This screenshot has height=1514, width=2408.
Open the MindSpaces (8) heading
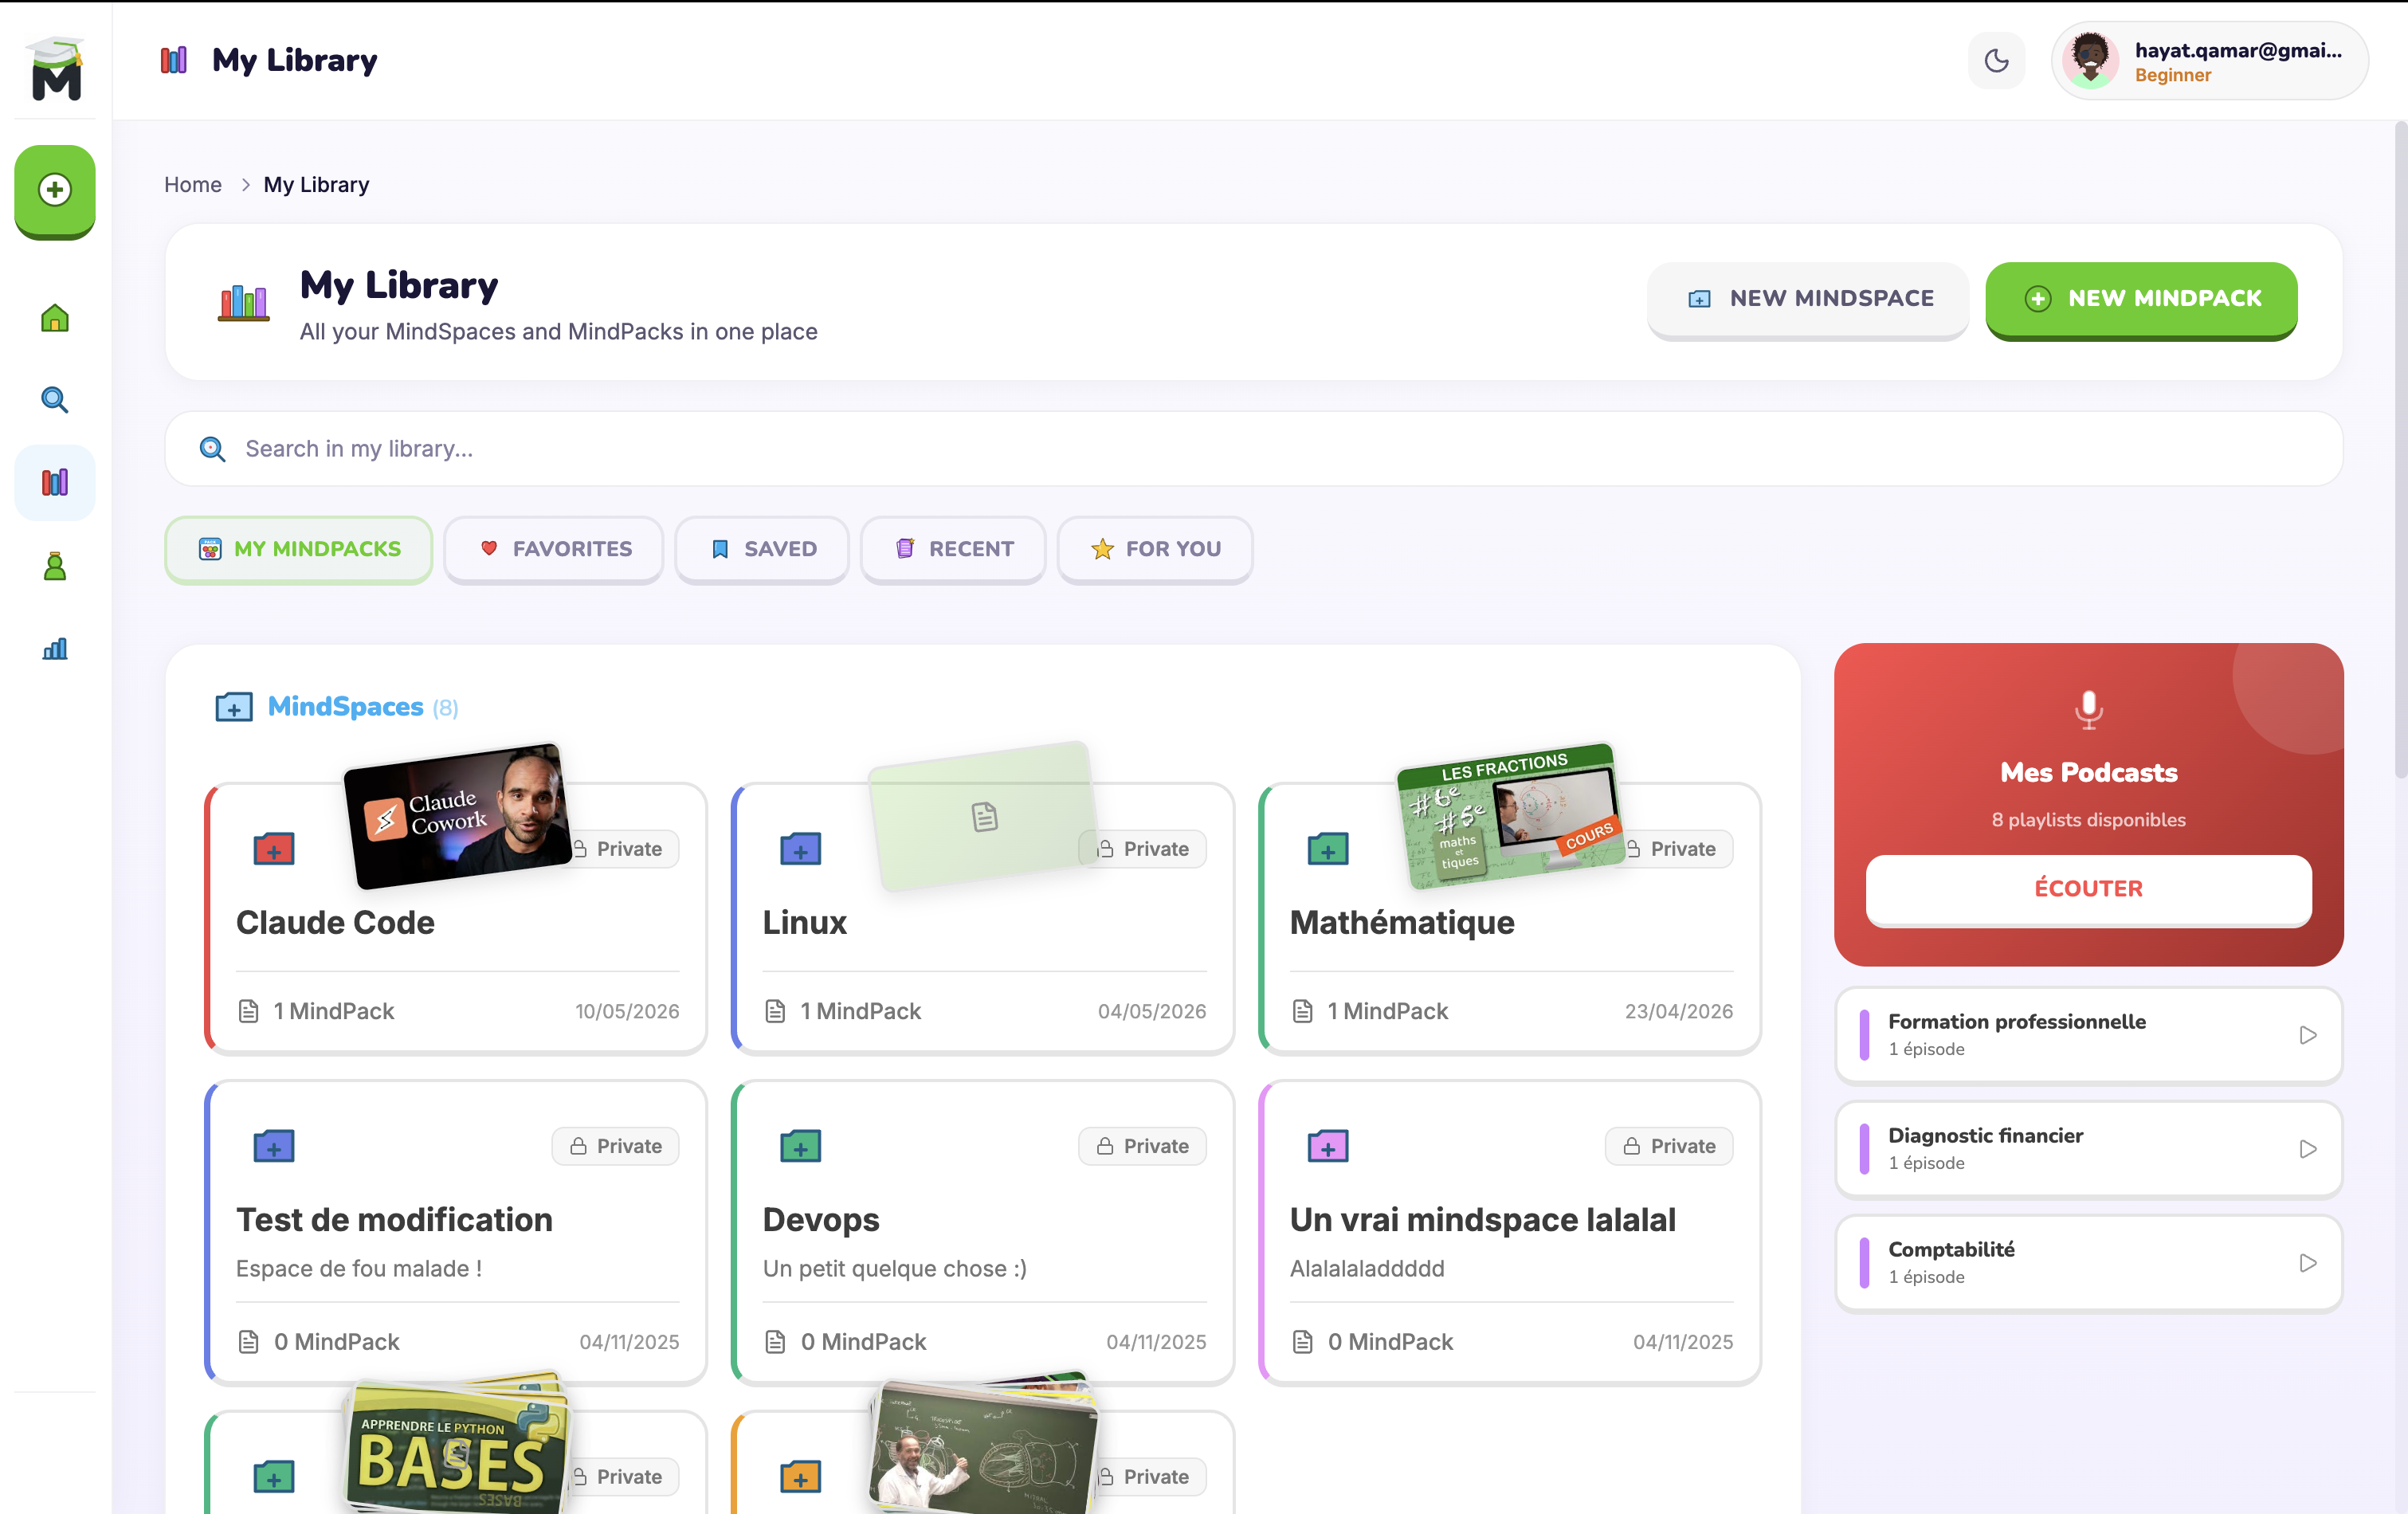coord(362,707)
